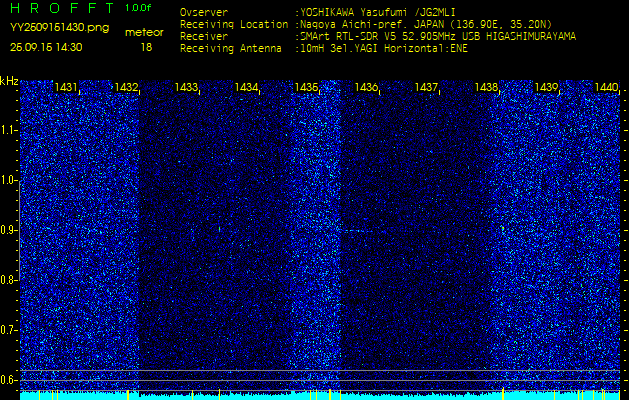Click the 1439 time marker
The height and width of the screenshot is (400, 629).
pos(546,87)
